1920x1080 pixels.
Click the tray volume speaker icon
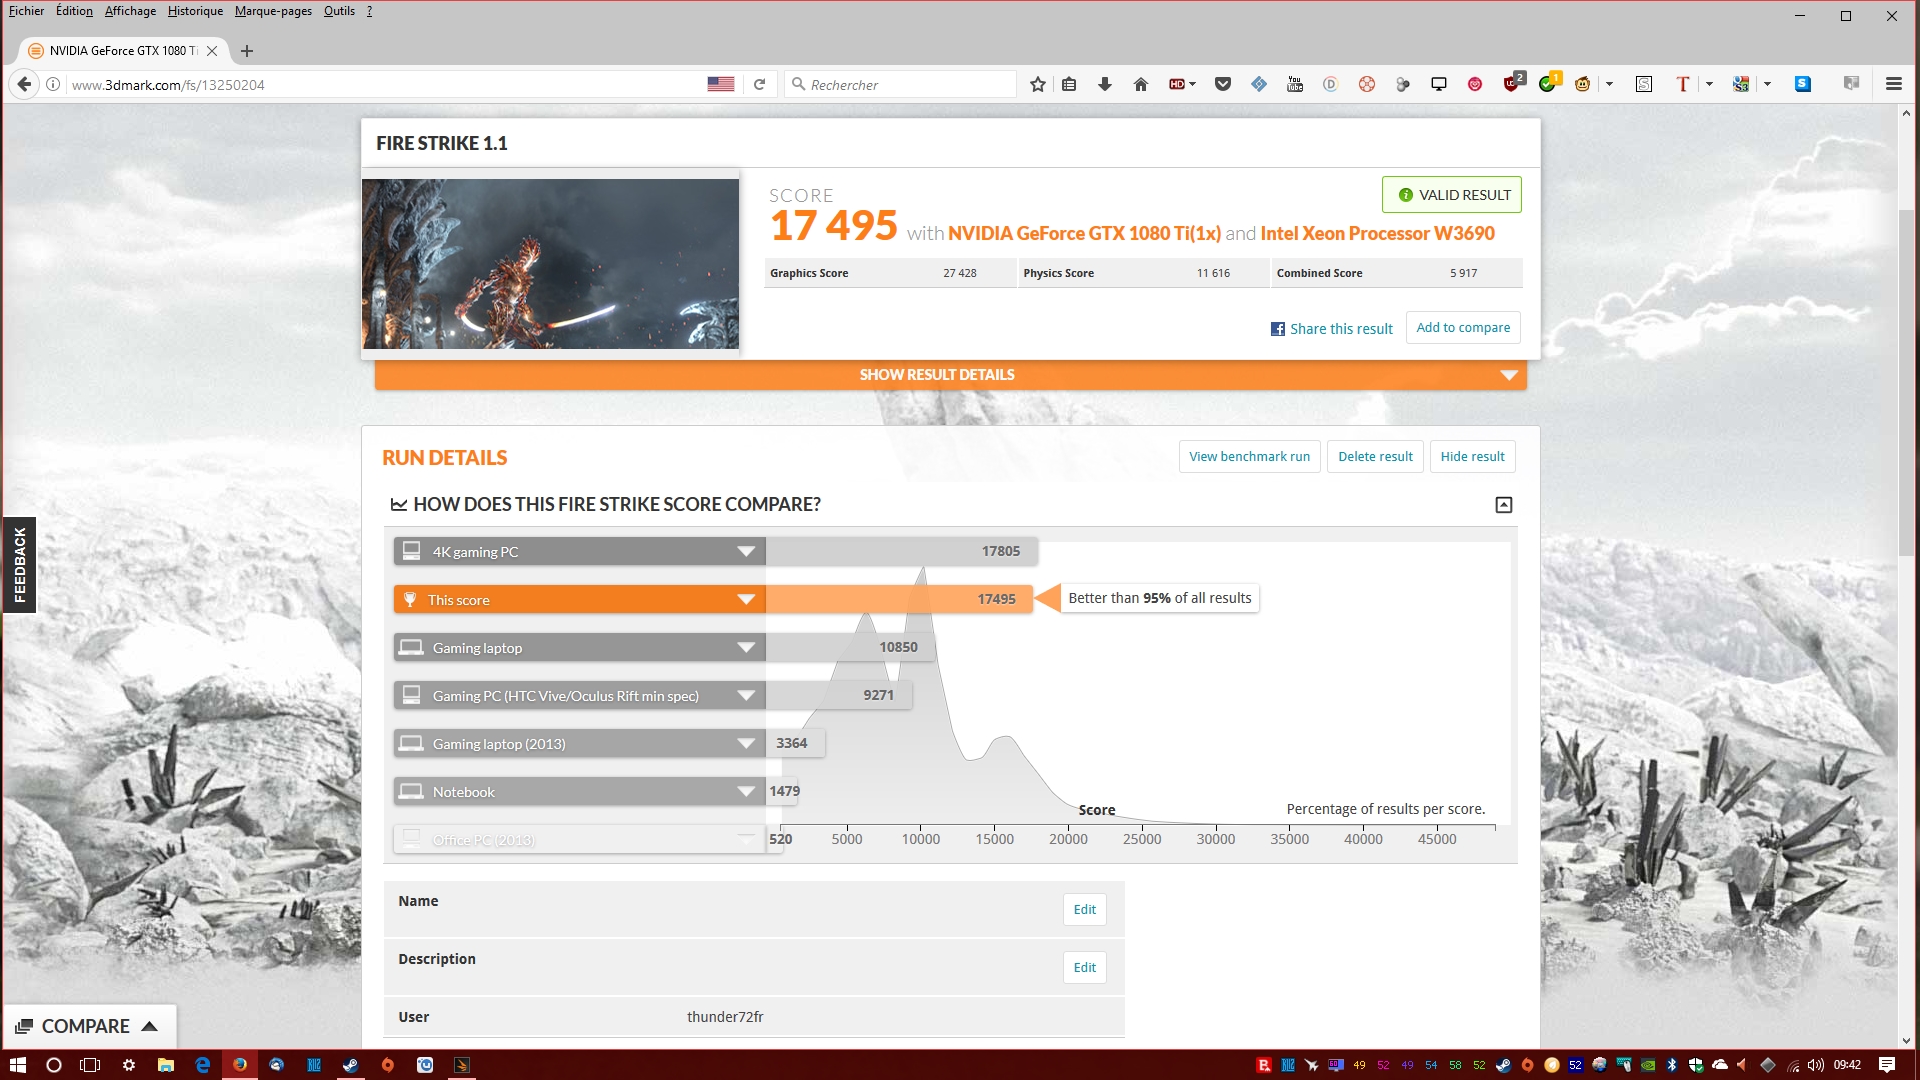click(1815, 1065)
